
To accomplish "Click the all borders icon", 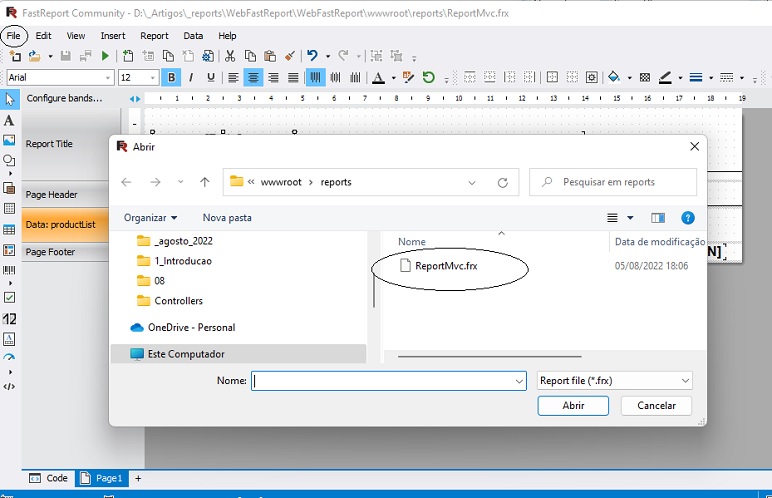I will click(x=552, y=77).
